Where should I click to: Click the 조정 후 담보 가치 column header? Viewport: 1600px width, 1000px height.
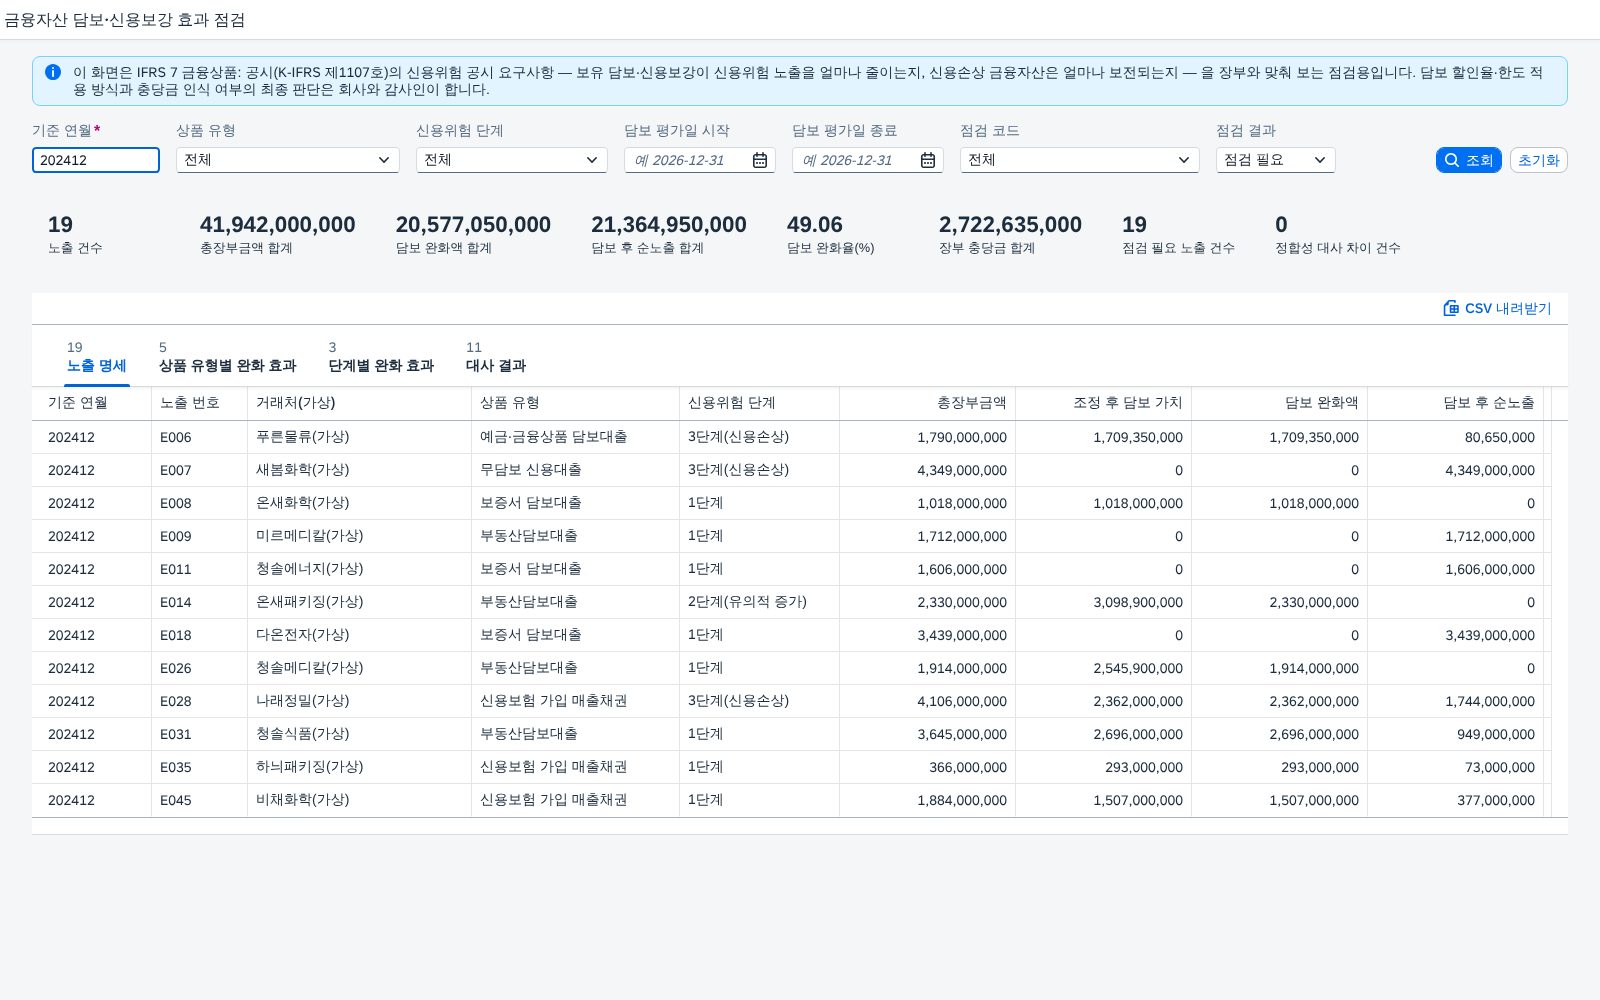click(1104, 403)
